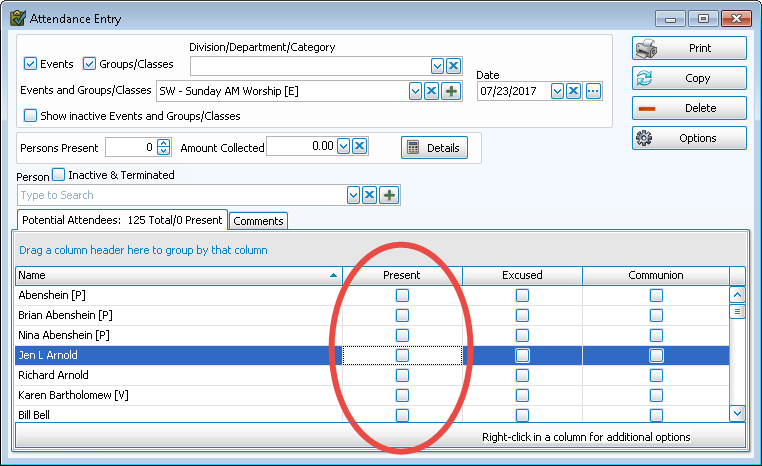762x466 pixels.
Task: Mark Jen L Arnold as Present
Action: pyautogui.click(x=402, y=355)
